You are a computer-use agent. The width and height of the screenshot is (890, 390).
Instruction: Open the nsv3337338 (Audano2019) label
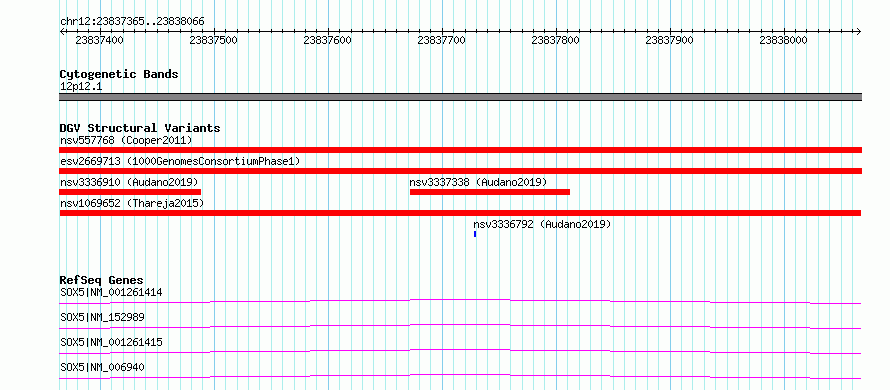pos(478,182)
